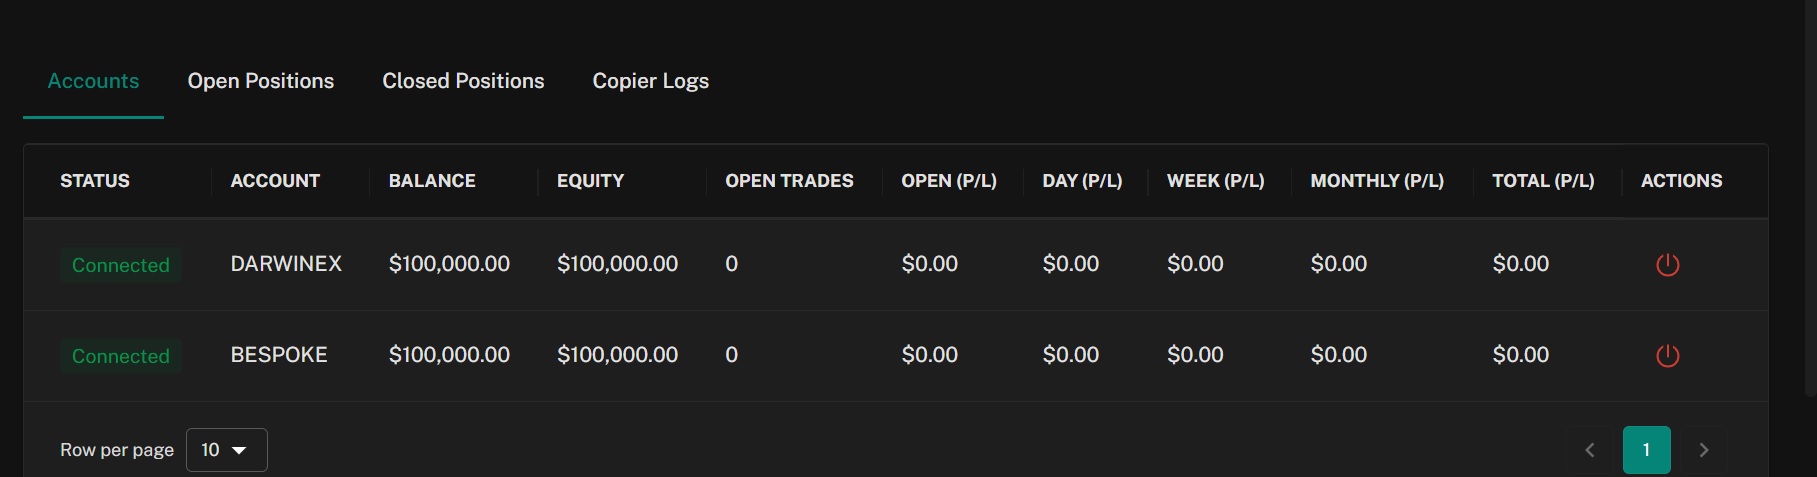The height and width of the screenshot is (477, 1817).
Task: Click the BESPOKE account name
Action: coord(279,355)
